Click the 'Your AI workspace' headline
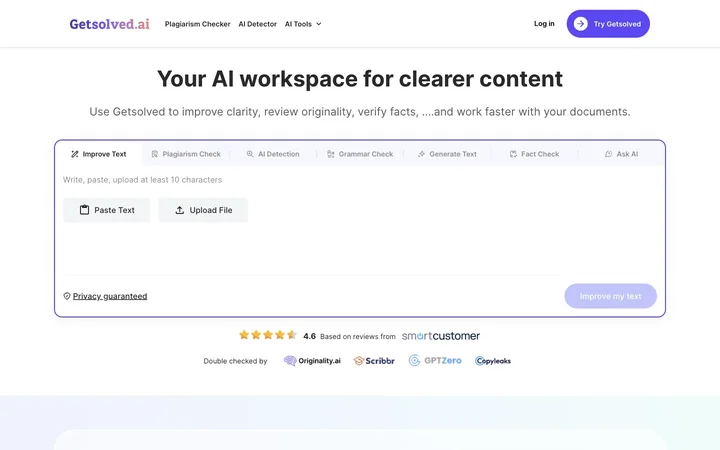720x450 pixels. coord(360,79)
